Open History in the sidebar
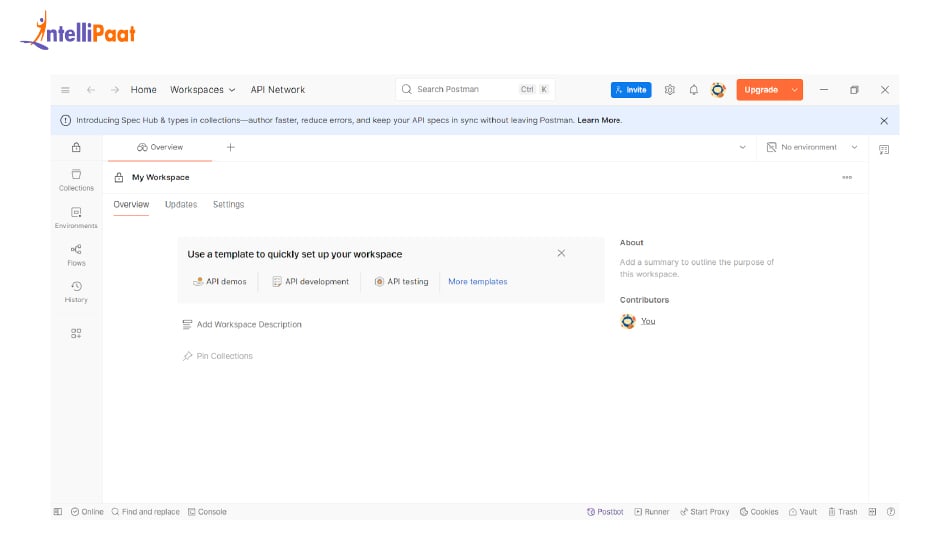The width and height of the screenshot is (950, 543). click(x=76, y=292)
